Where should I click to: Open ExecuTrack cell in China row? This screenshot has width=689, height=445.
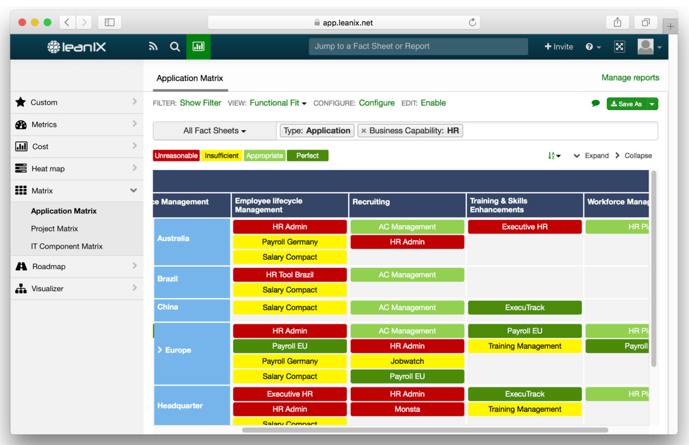pos(525,308)
